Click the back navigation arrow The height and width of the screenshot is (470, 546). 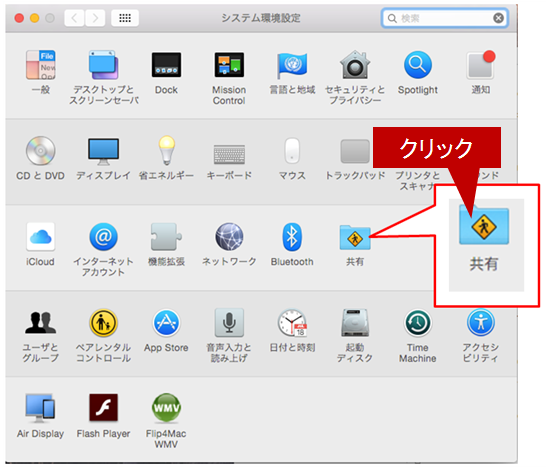(x=74, y=18)
